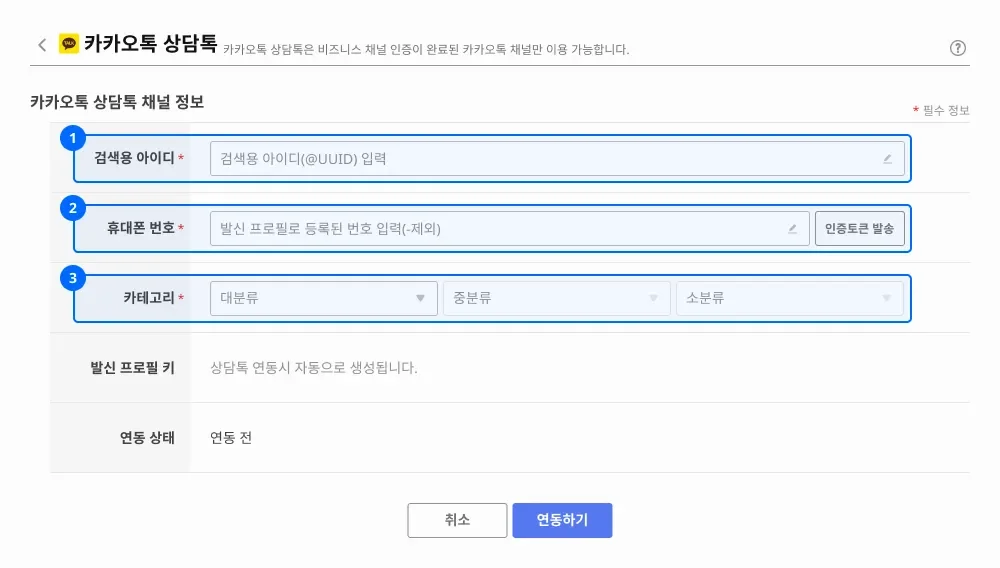Open the 중분류 category dropdown
The image size is (1000, 568).
click(556, 298)
